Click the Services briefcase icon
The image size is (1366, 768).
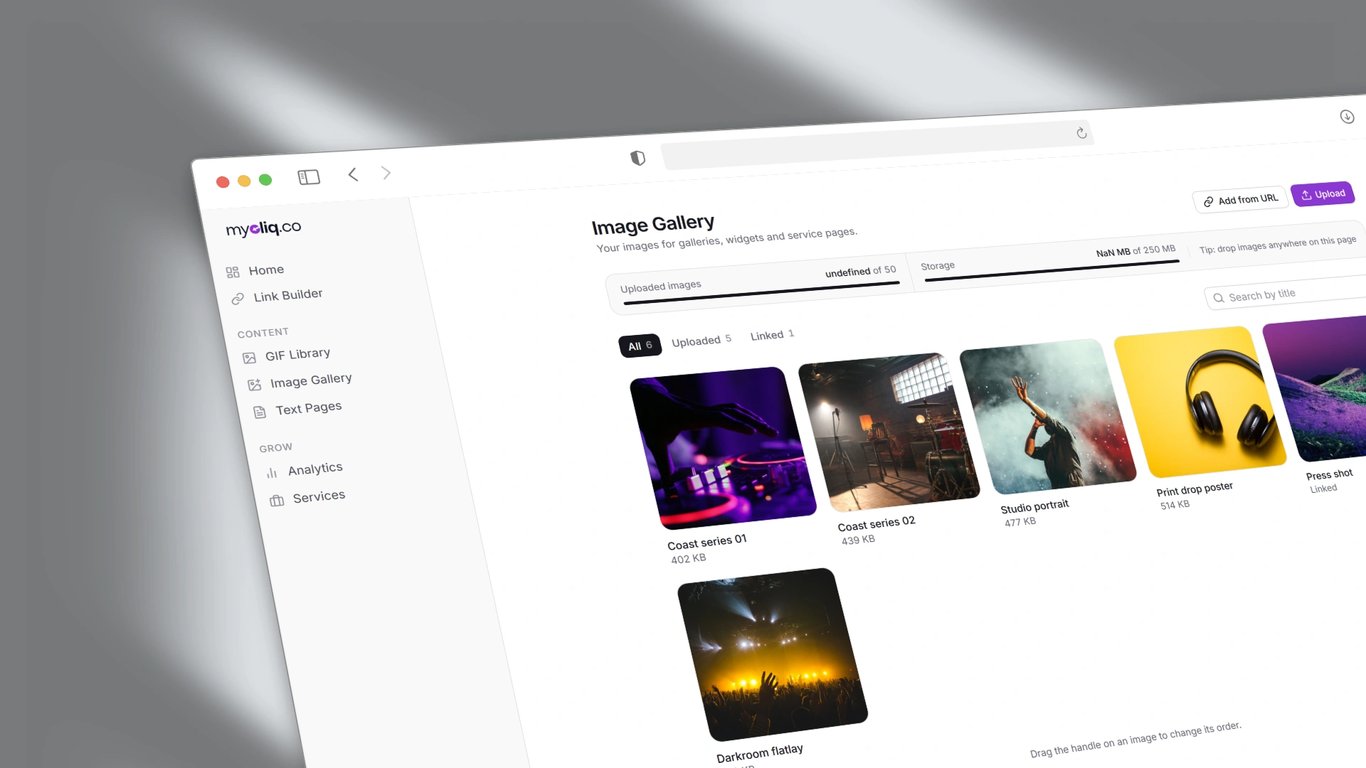click(x=277, y=500)
